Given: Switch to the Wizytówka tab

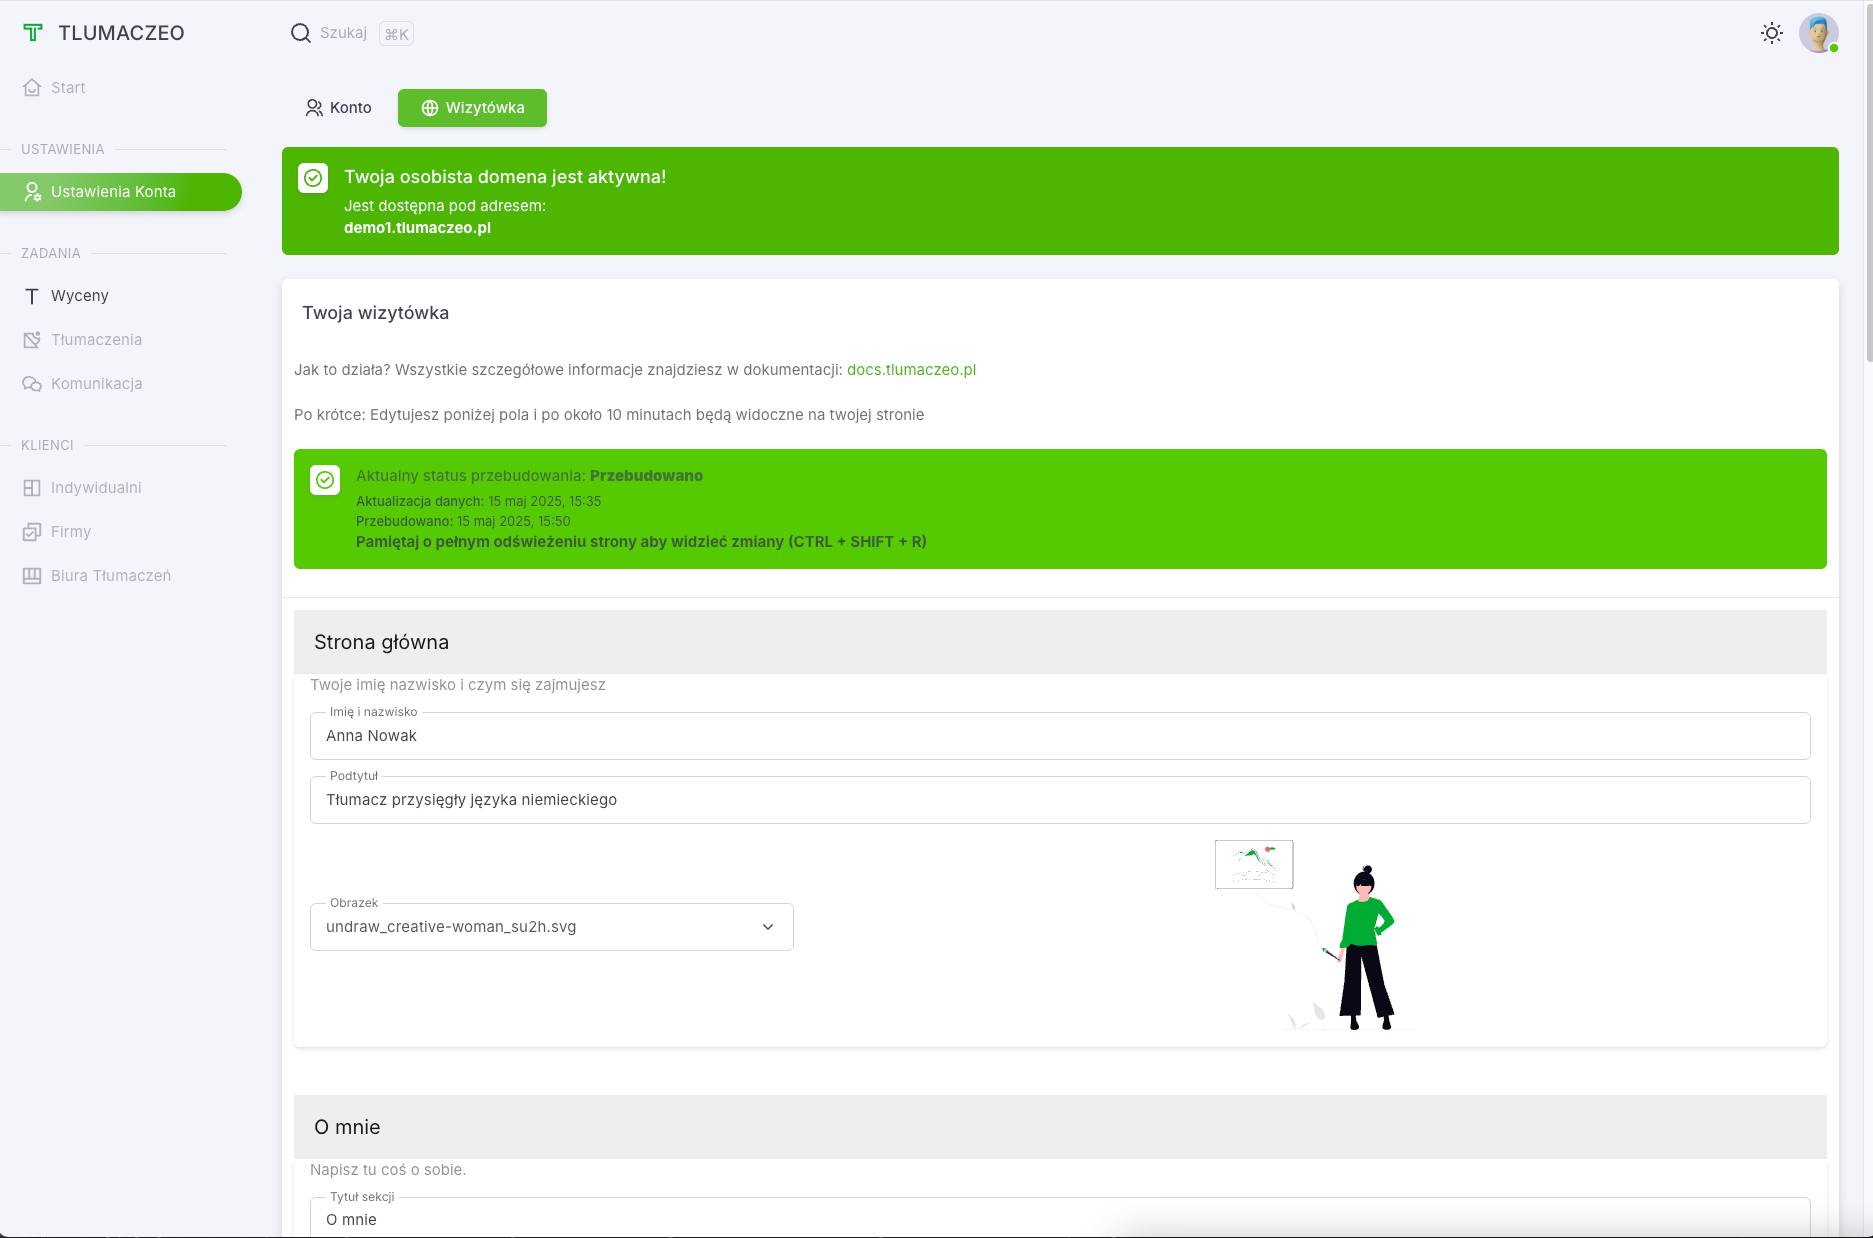Looking at the screenshot, I should tap(472, 108).
